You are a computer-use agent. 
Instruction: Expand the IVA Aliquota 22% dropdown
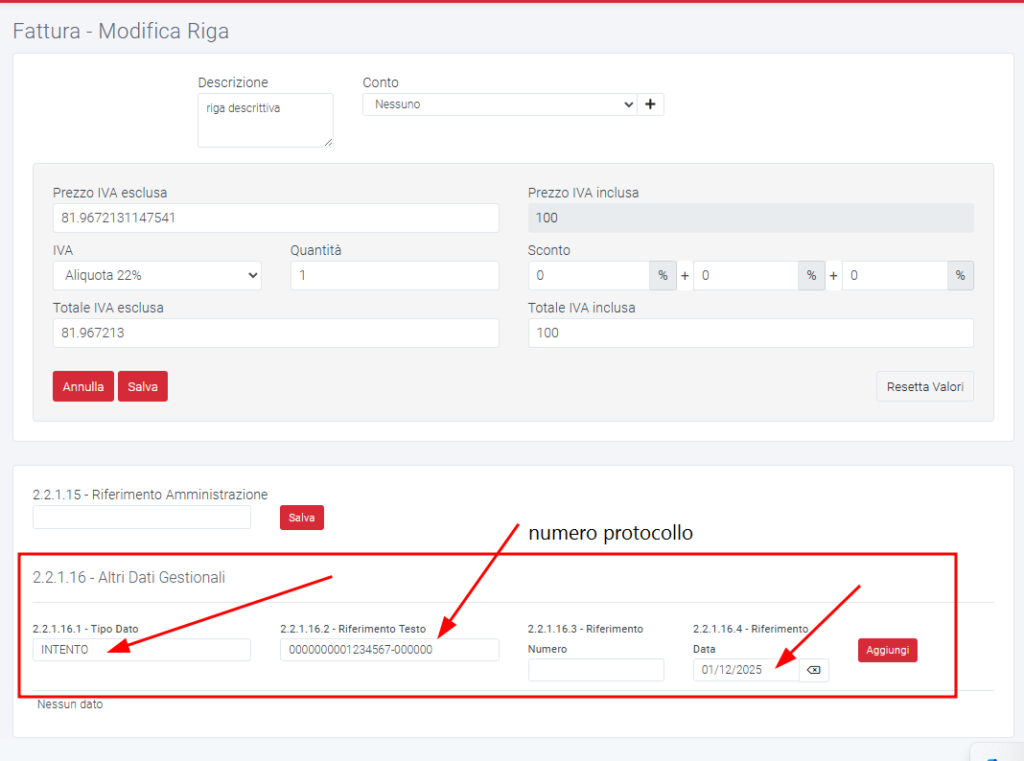(x=157, y=275)
